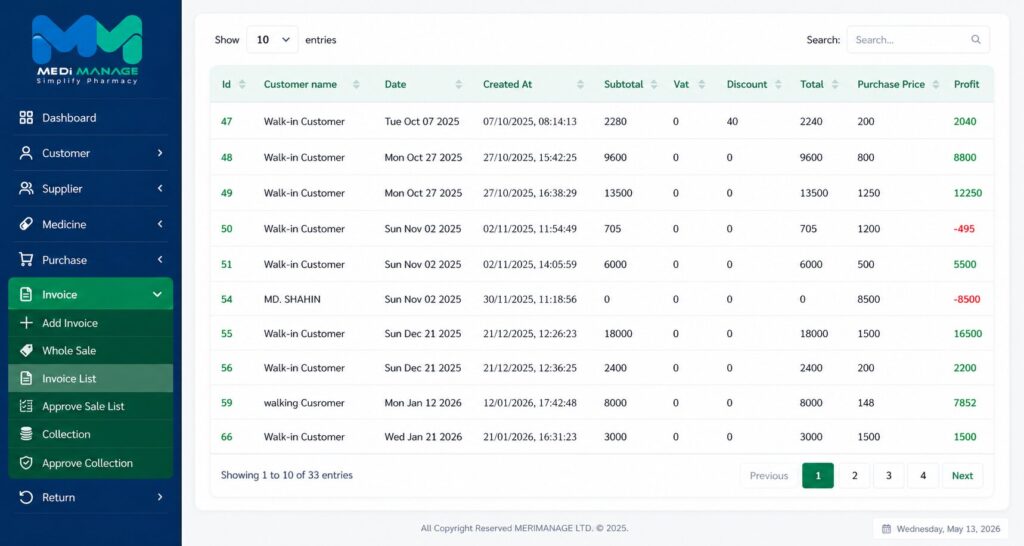Click the Supplier people icon

click(x=26, y=188)
